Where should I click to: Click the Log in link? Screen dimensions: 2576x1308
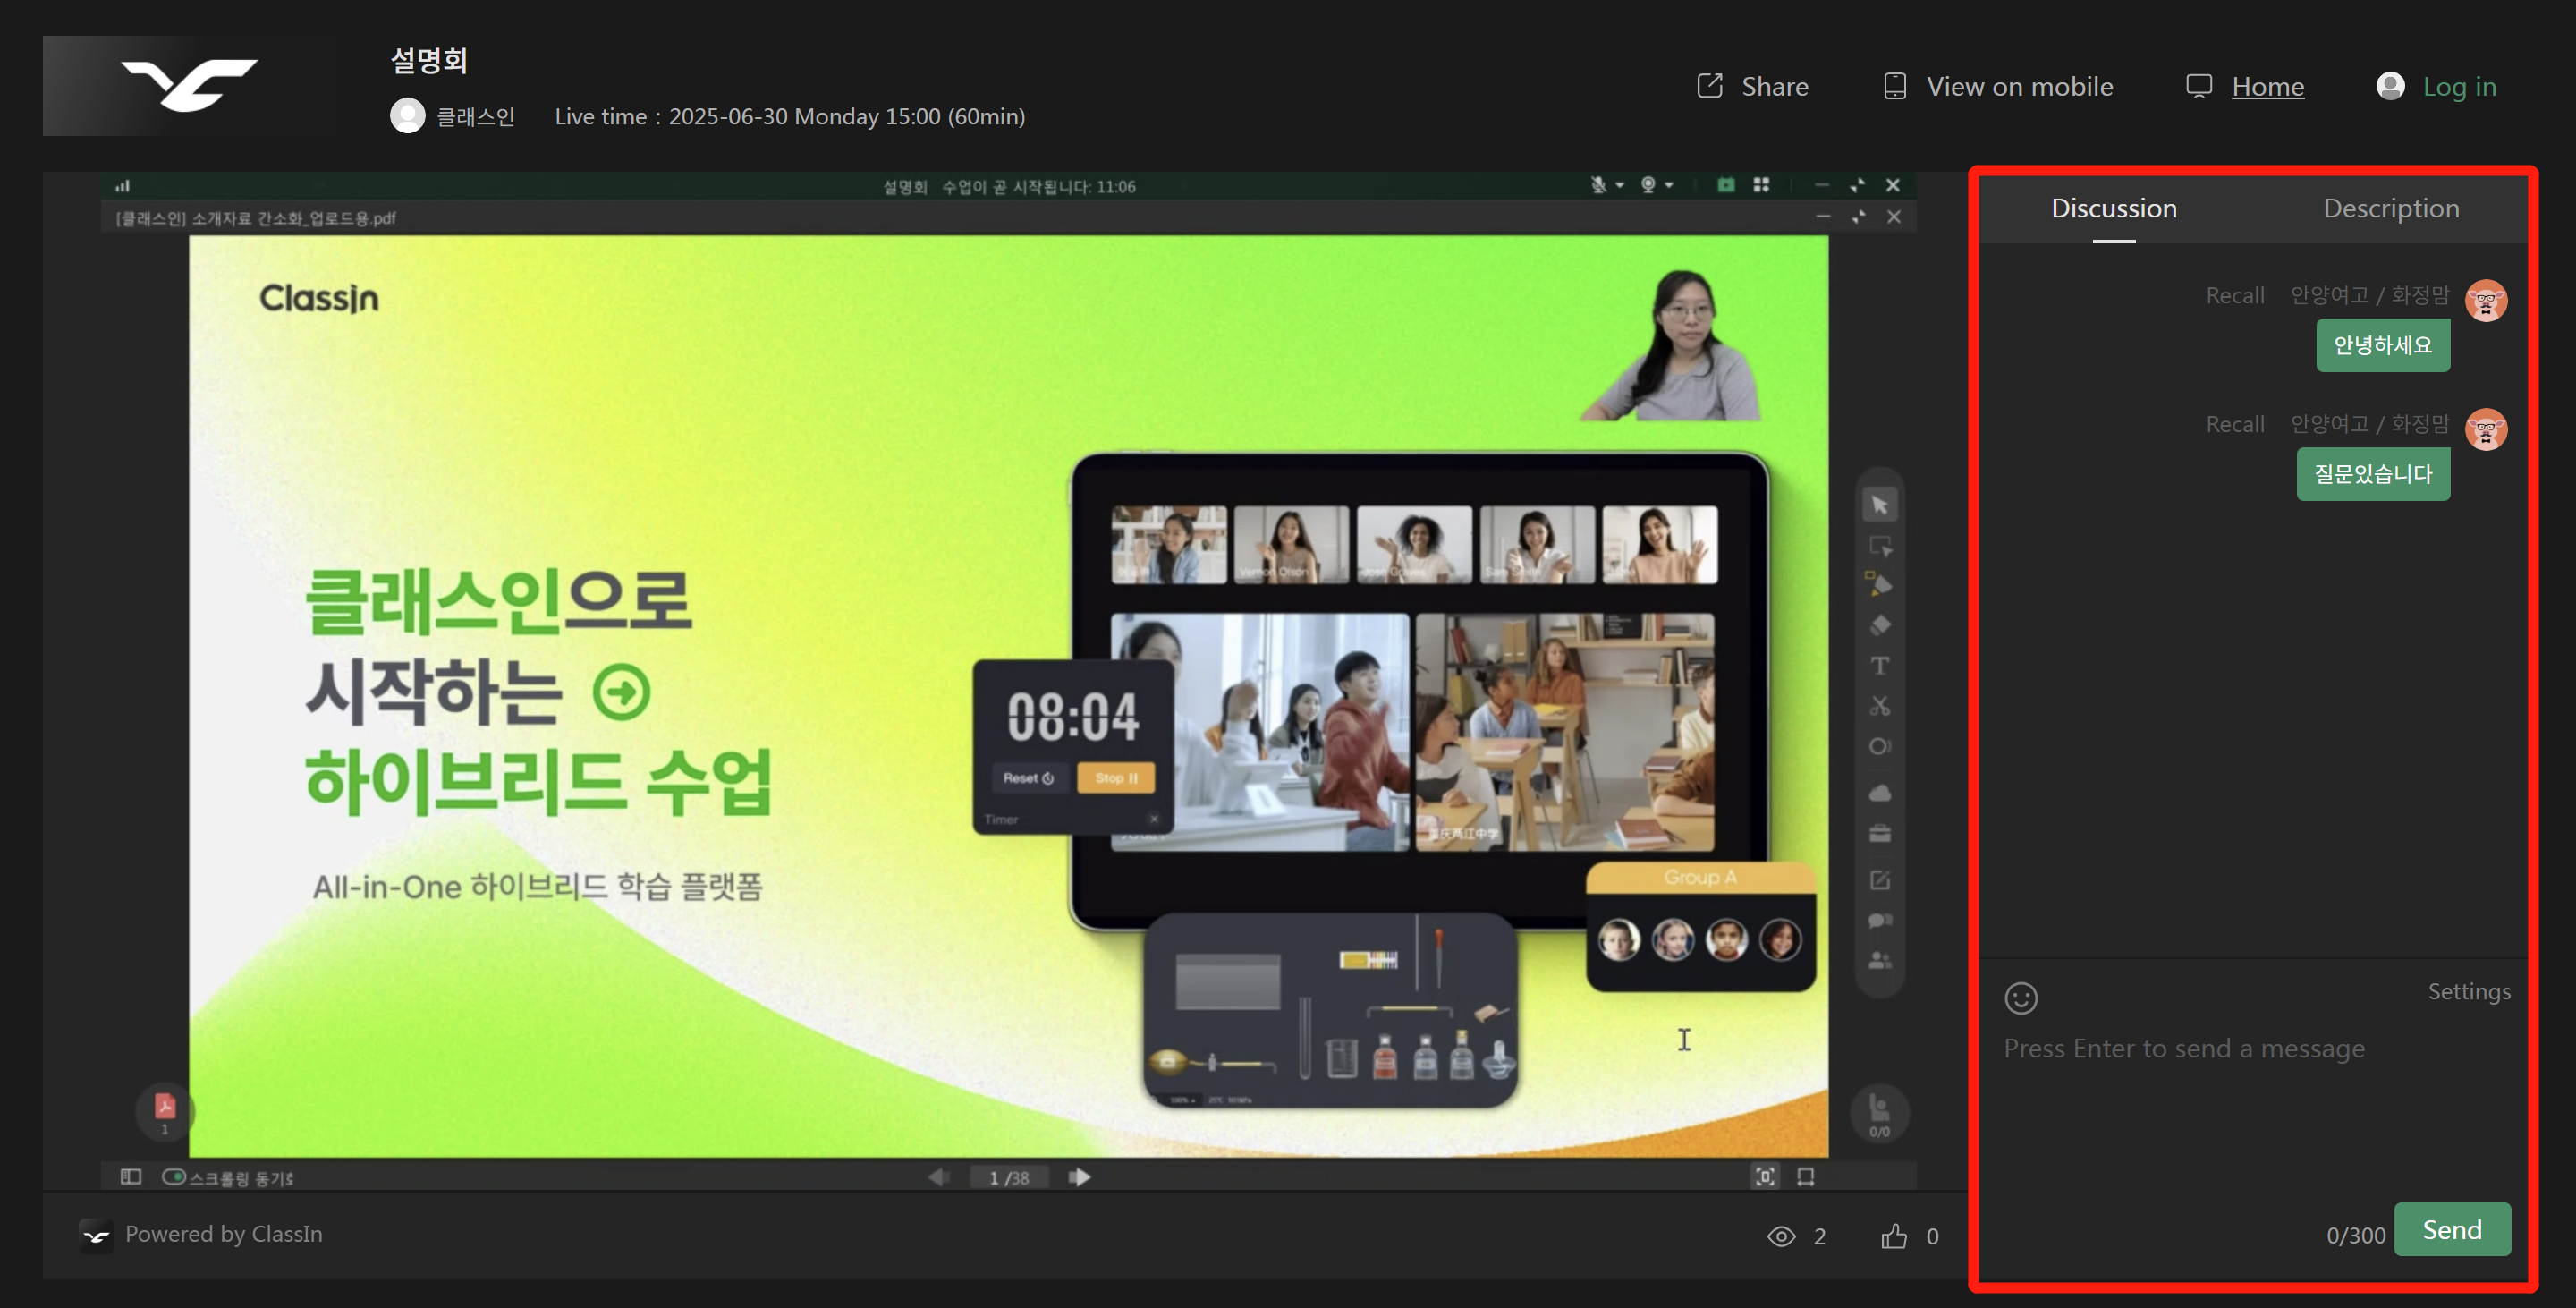tap(2459, 87)
